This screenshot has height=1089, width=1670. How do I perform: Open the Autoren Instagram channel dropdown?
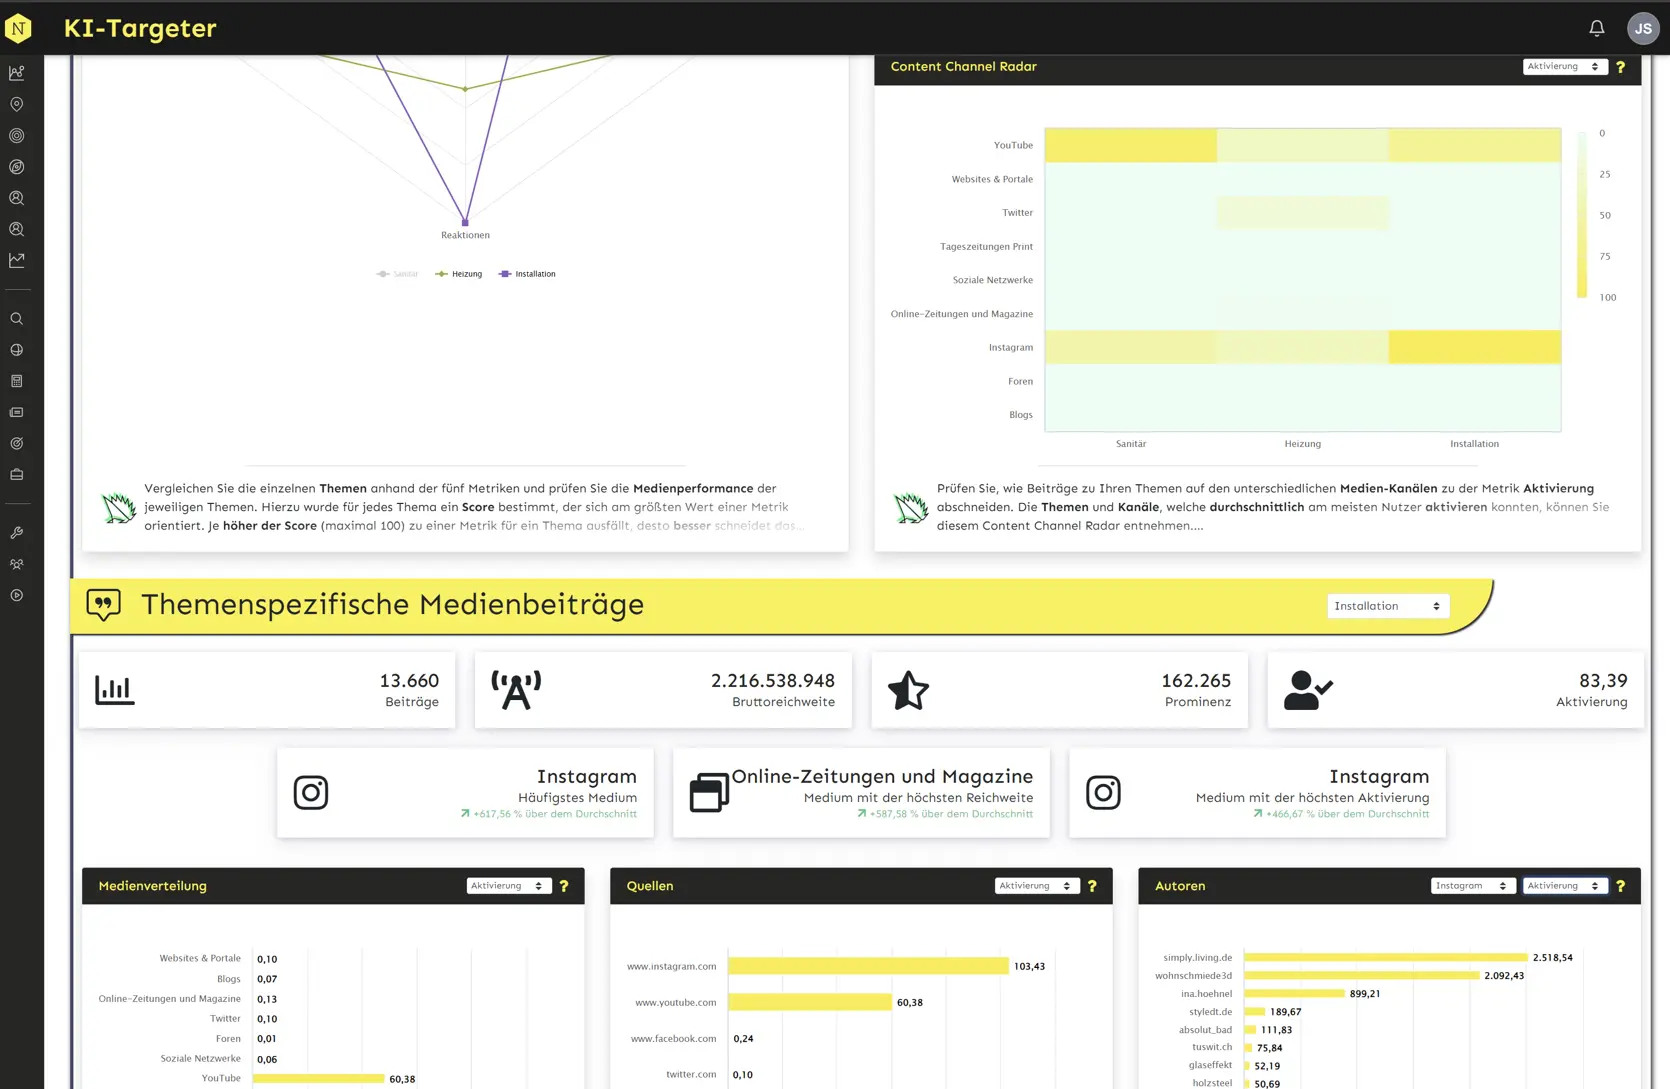(1472, 886)
